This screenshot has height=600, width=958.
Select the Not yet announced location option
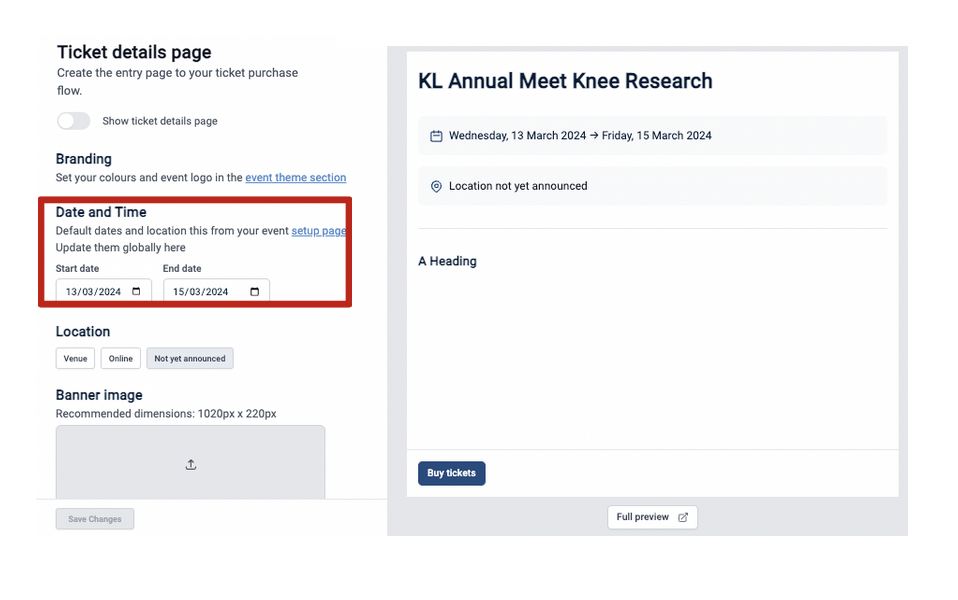pos(189,358)
